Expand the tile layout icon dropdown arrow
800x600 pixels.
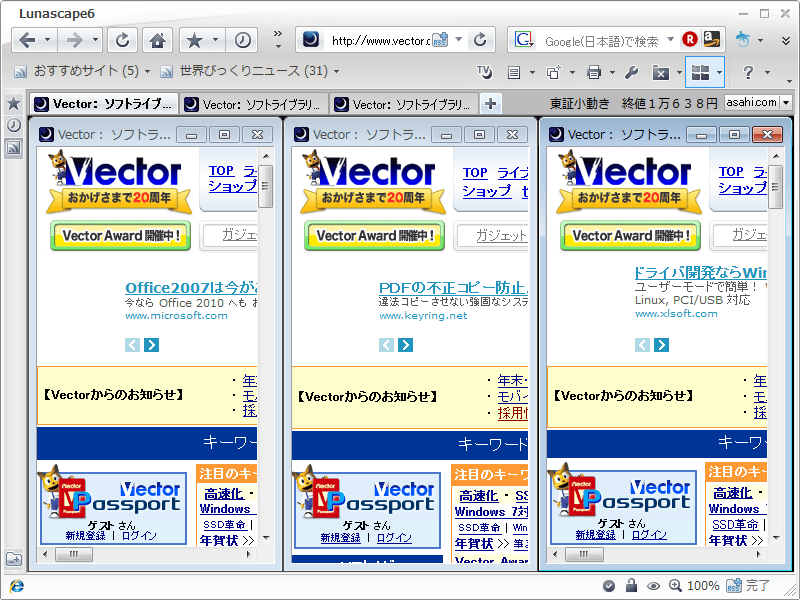tap(719, 73)
